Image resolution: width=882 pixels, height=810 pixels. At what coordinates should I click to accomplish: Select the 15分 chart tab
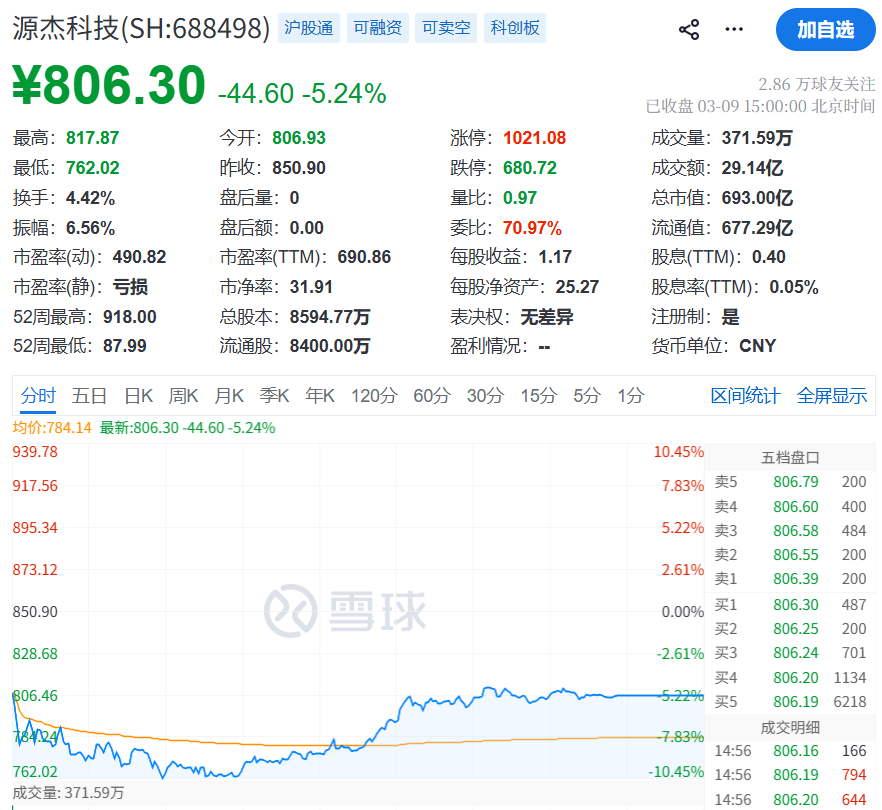point(538,395)
